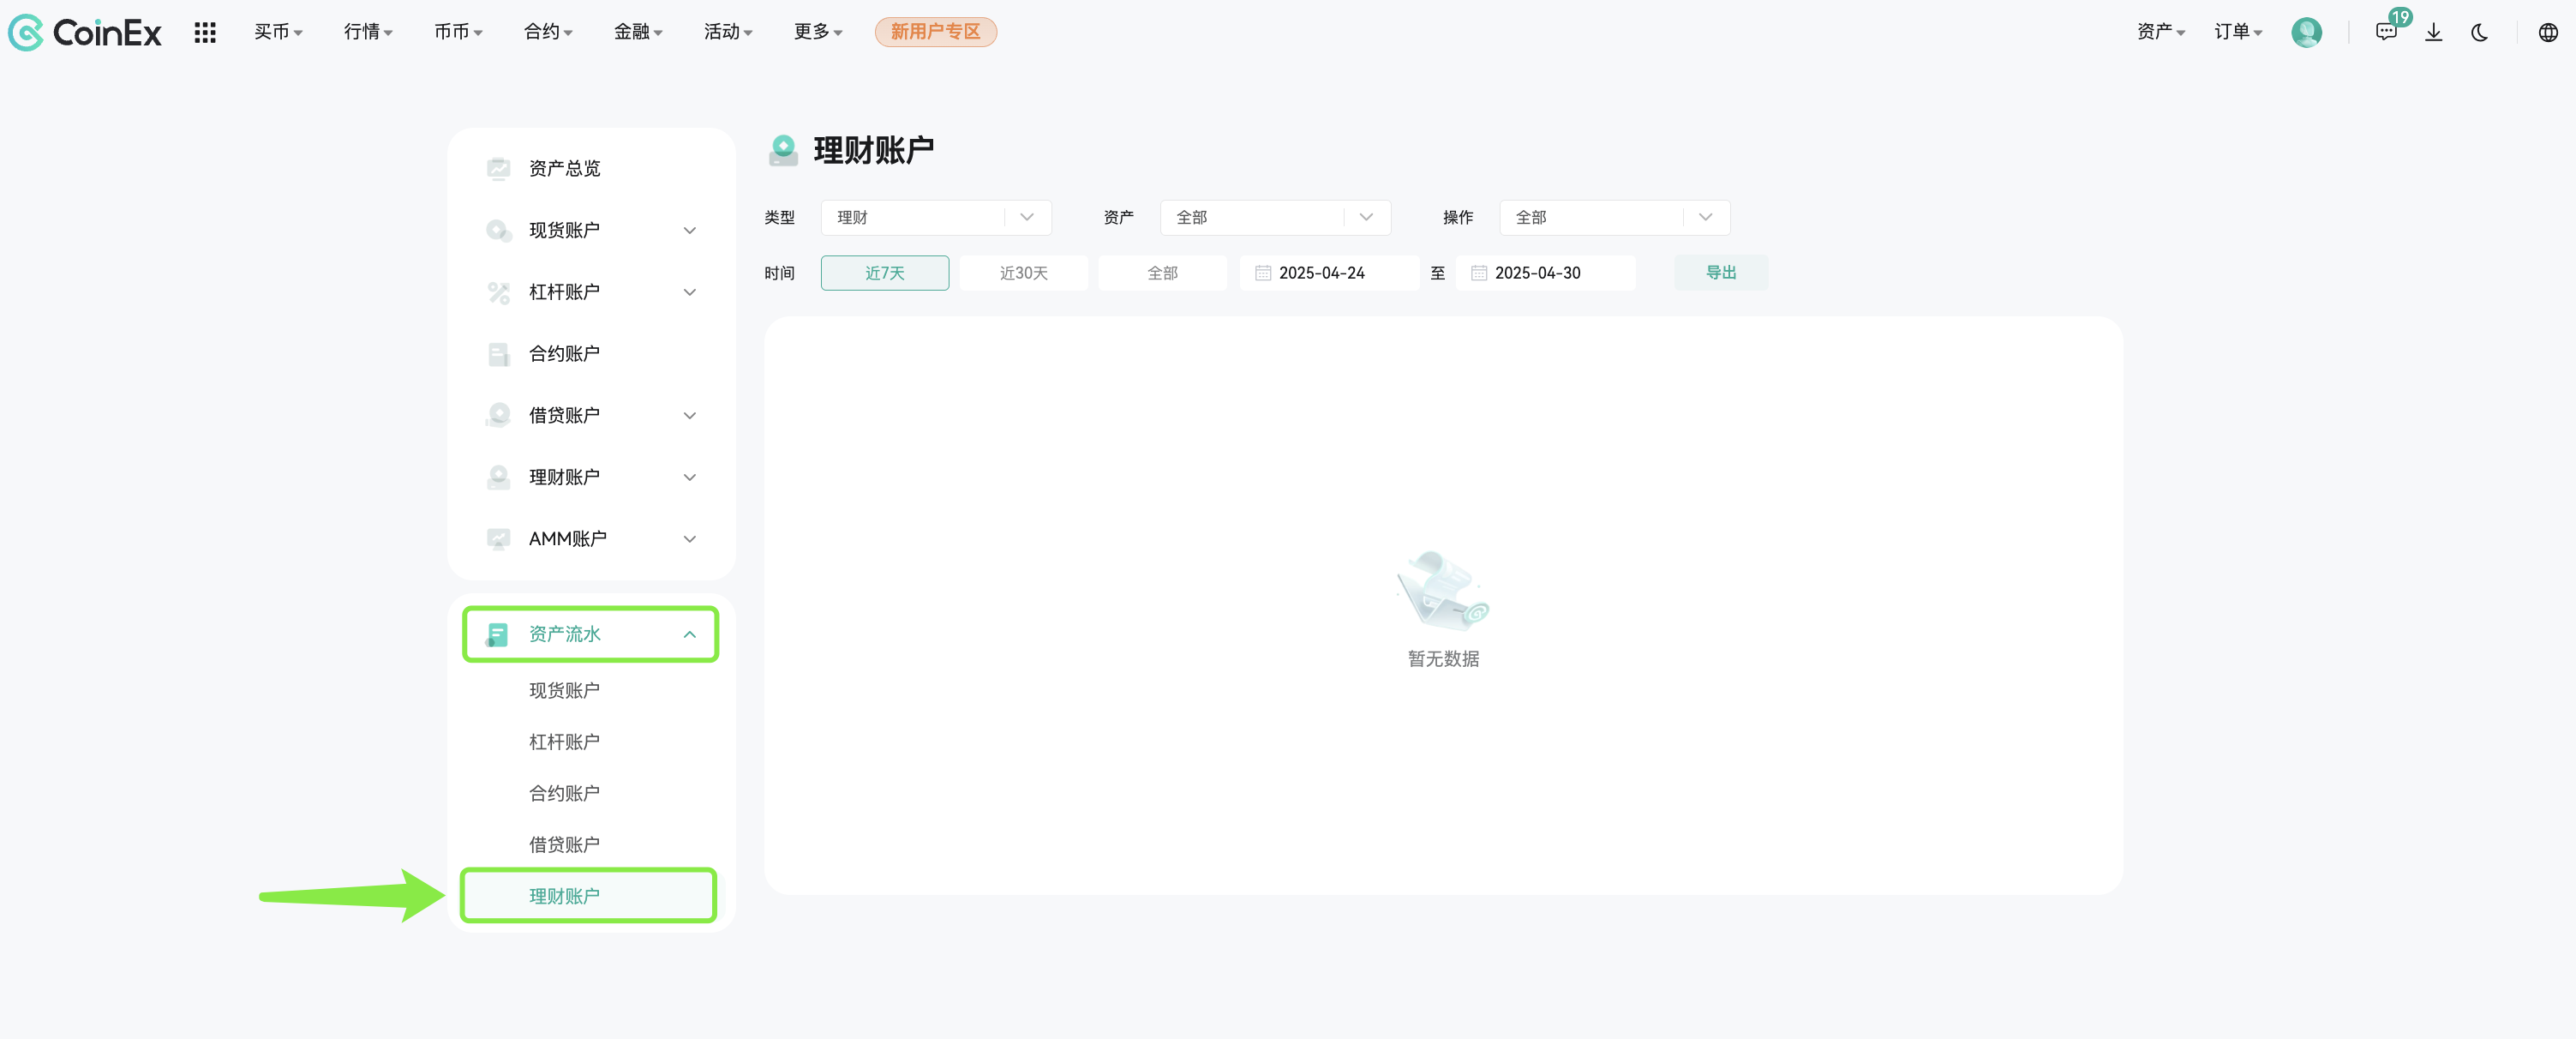Click the AMM账户 chart icon
This screenshot has width=2576, height=1039.
pyautogui.click(x=498, y=539)
